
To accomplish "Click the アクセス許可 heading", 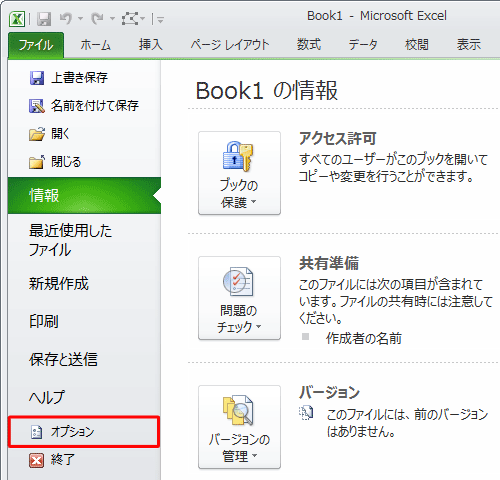I will click(x=338, y=139).
